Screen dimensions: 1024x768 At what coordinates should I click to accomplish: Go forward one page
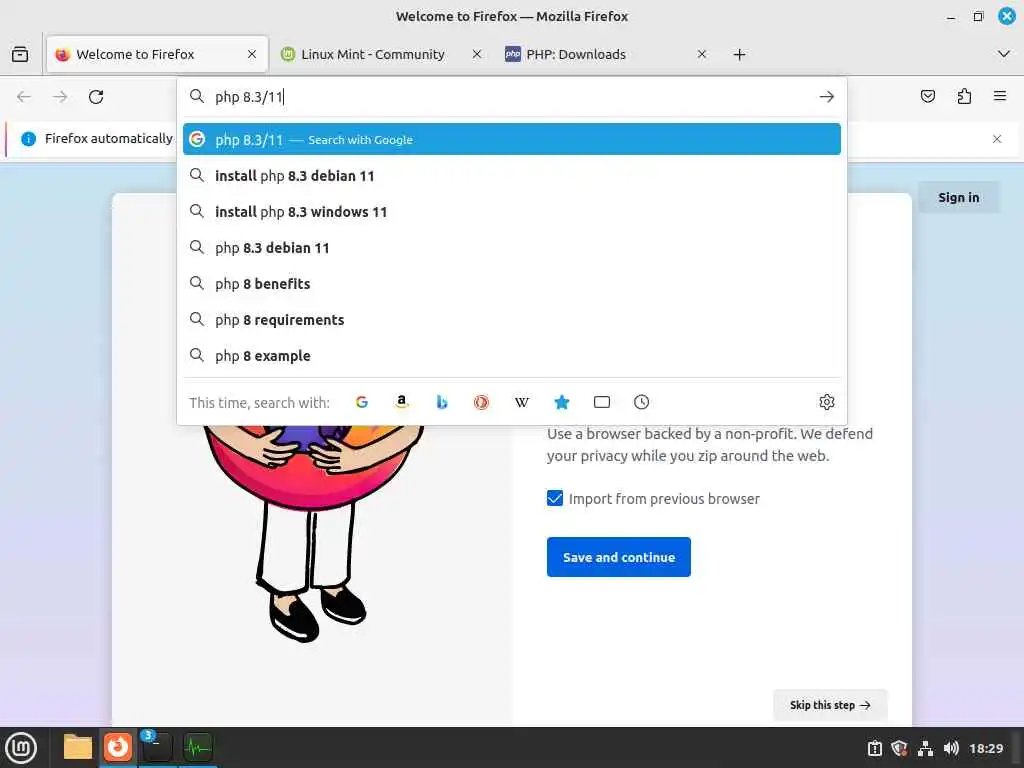[x=60, y=97]
